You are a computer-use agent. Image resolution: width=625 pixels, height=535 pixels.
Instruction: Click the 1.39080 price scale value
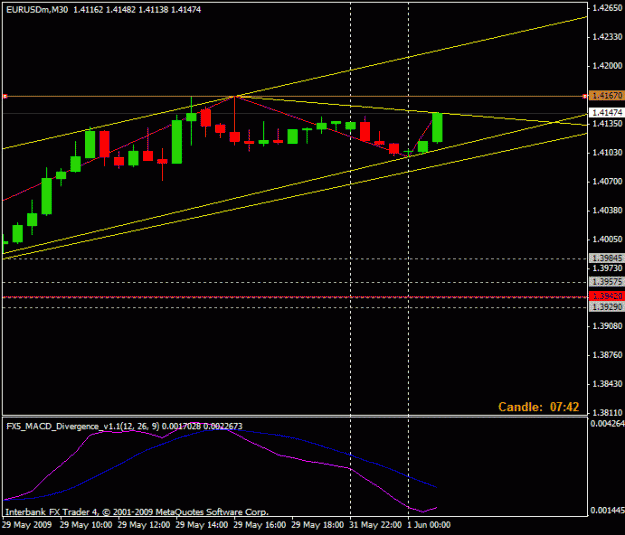(x=607, y=326)
